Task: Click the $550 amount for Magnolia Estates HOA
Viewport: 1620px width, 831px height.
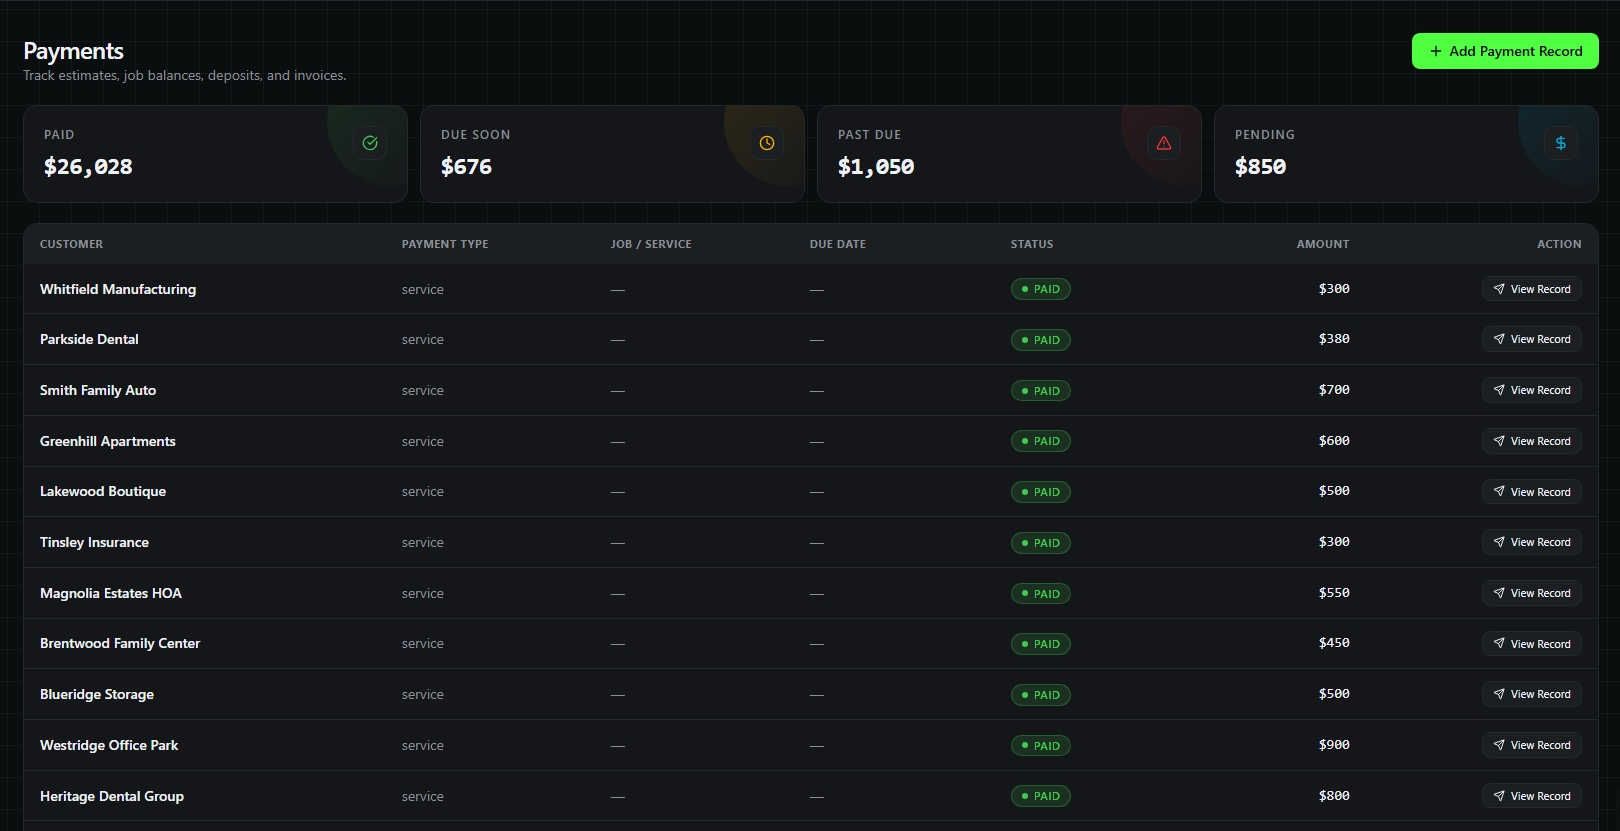Action: (x=1334, y=593)
